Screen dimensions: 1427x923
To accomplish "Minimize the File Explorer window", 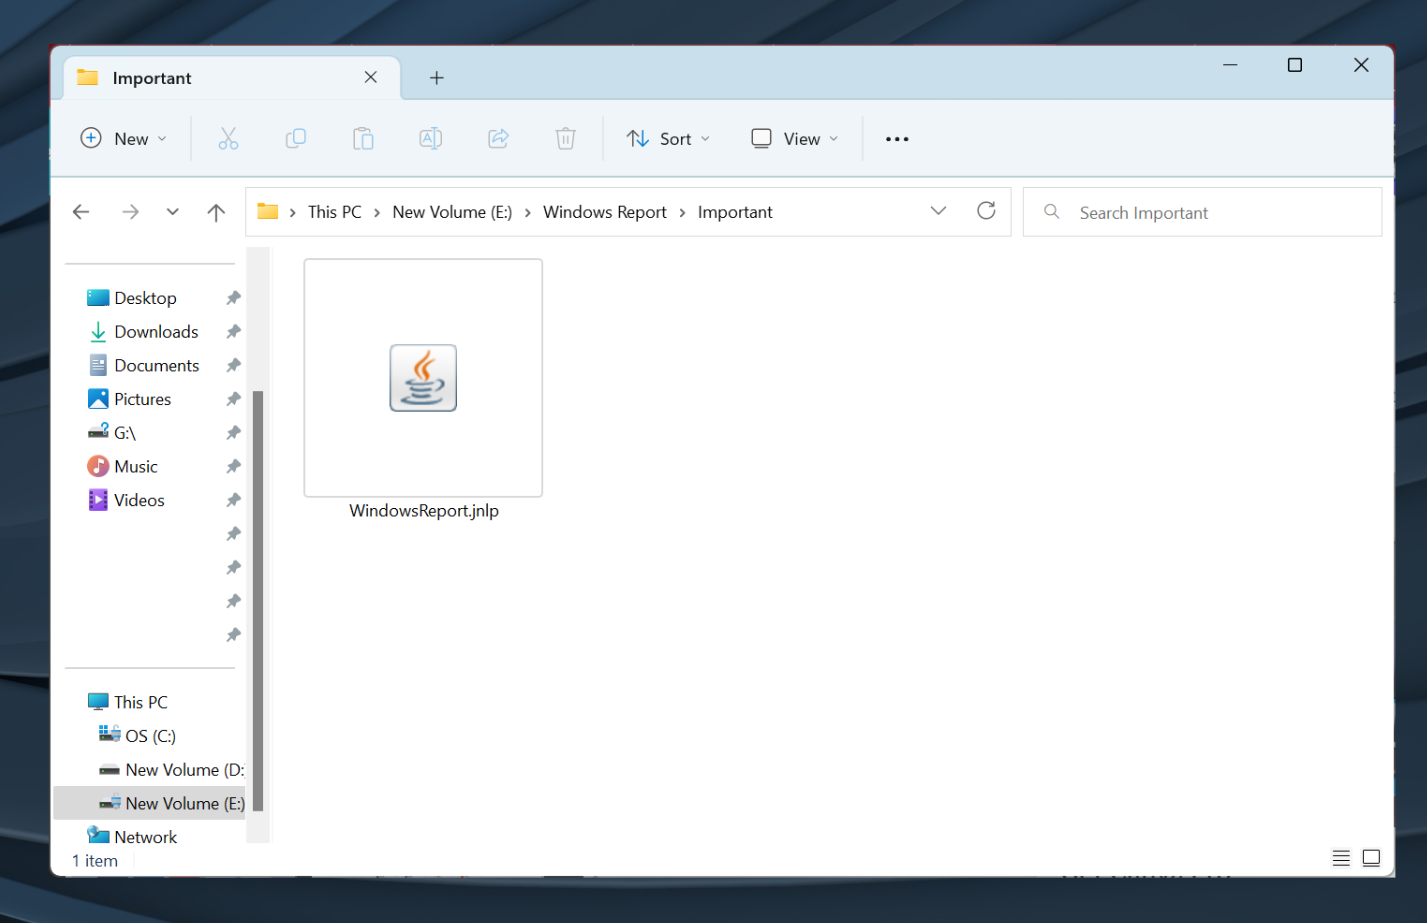I will [x=1230, y=65].
